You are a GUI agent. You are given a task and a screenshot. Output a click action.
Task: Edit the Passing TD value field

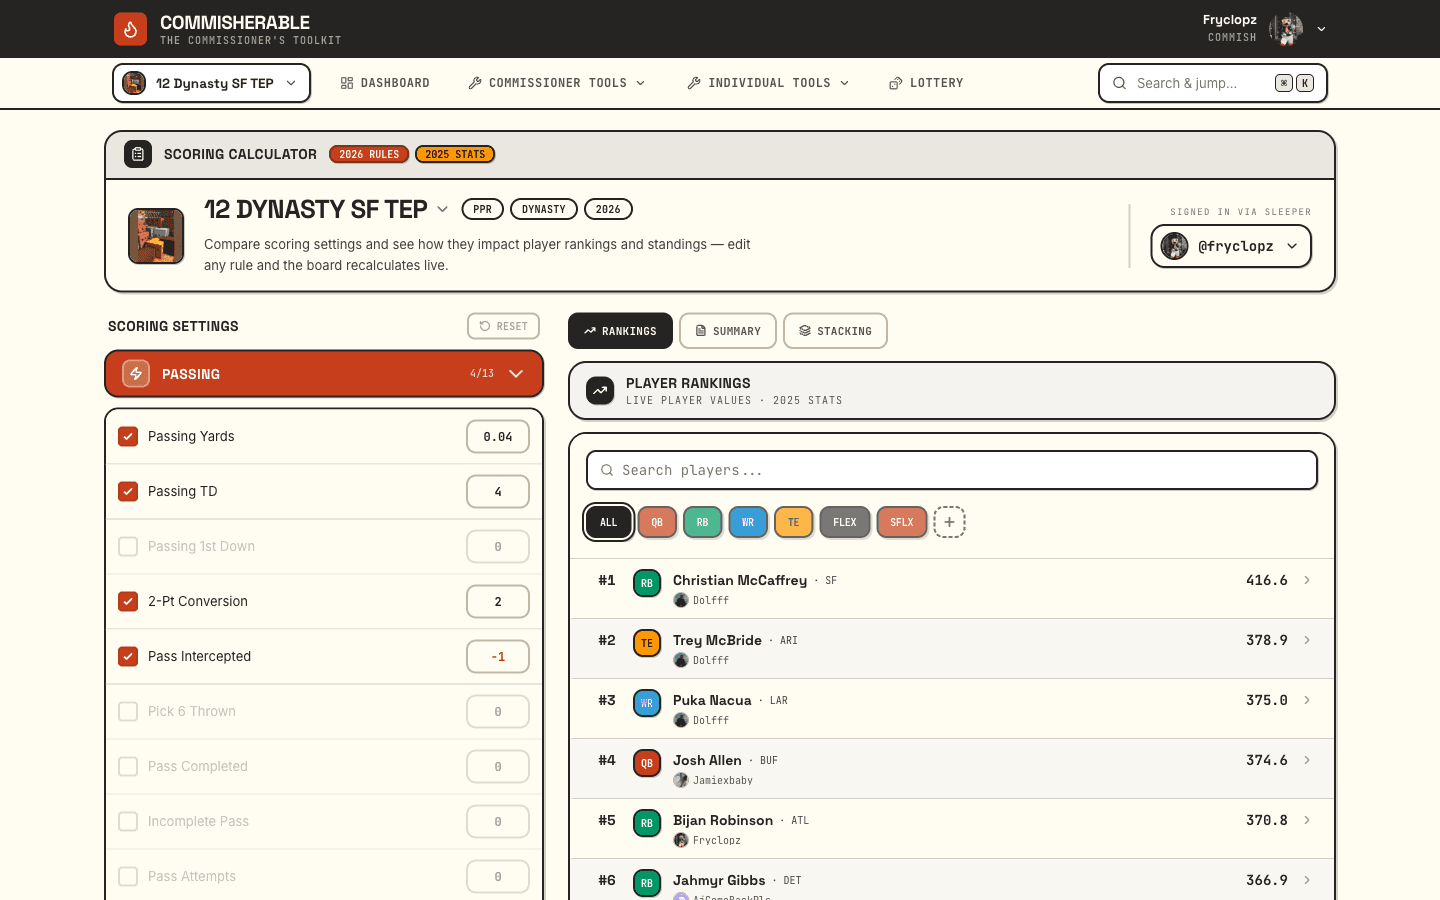[498, 491]
